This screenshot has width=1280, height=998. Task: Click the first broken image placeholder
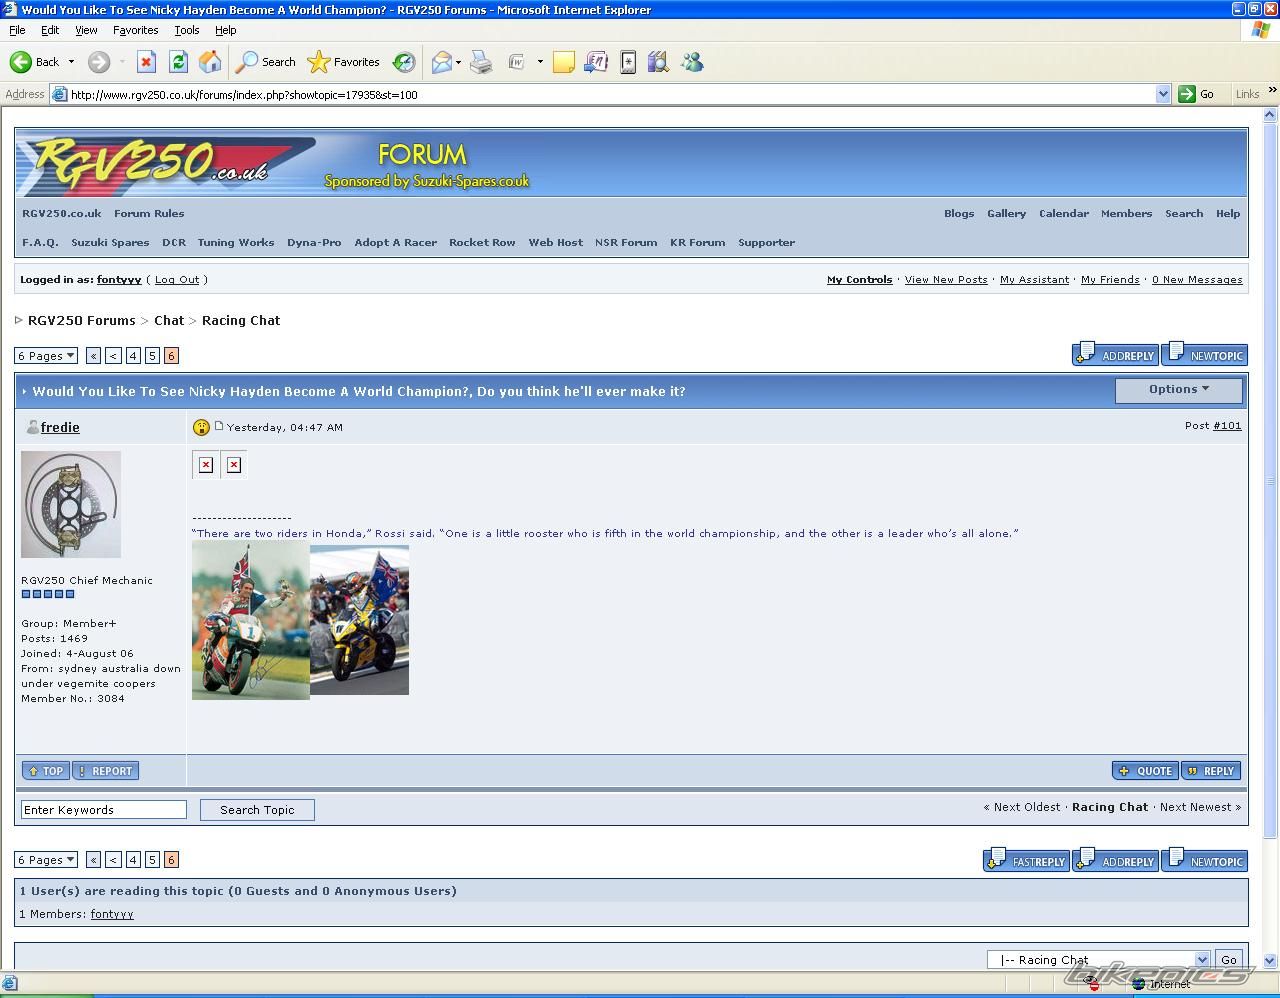206,464
